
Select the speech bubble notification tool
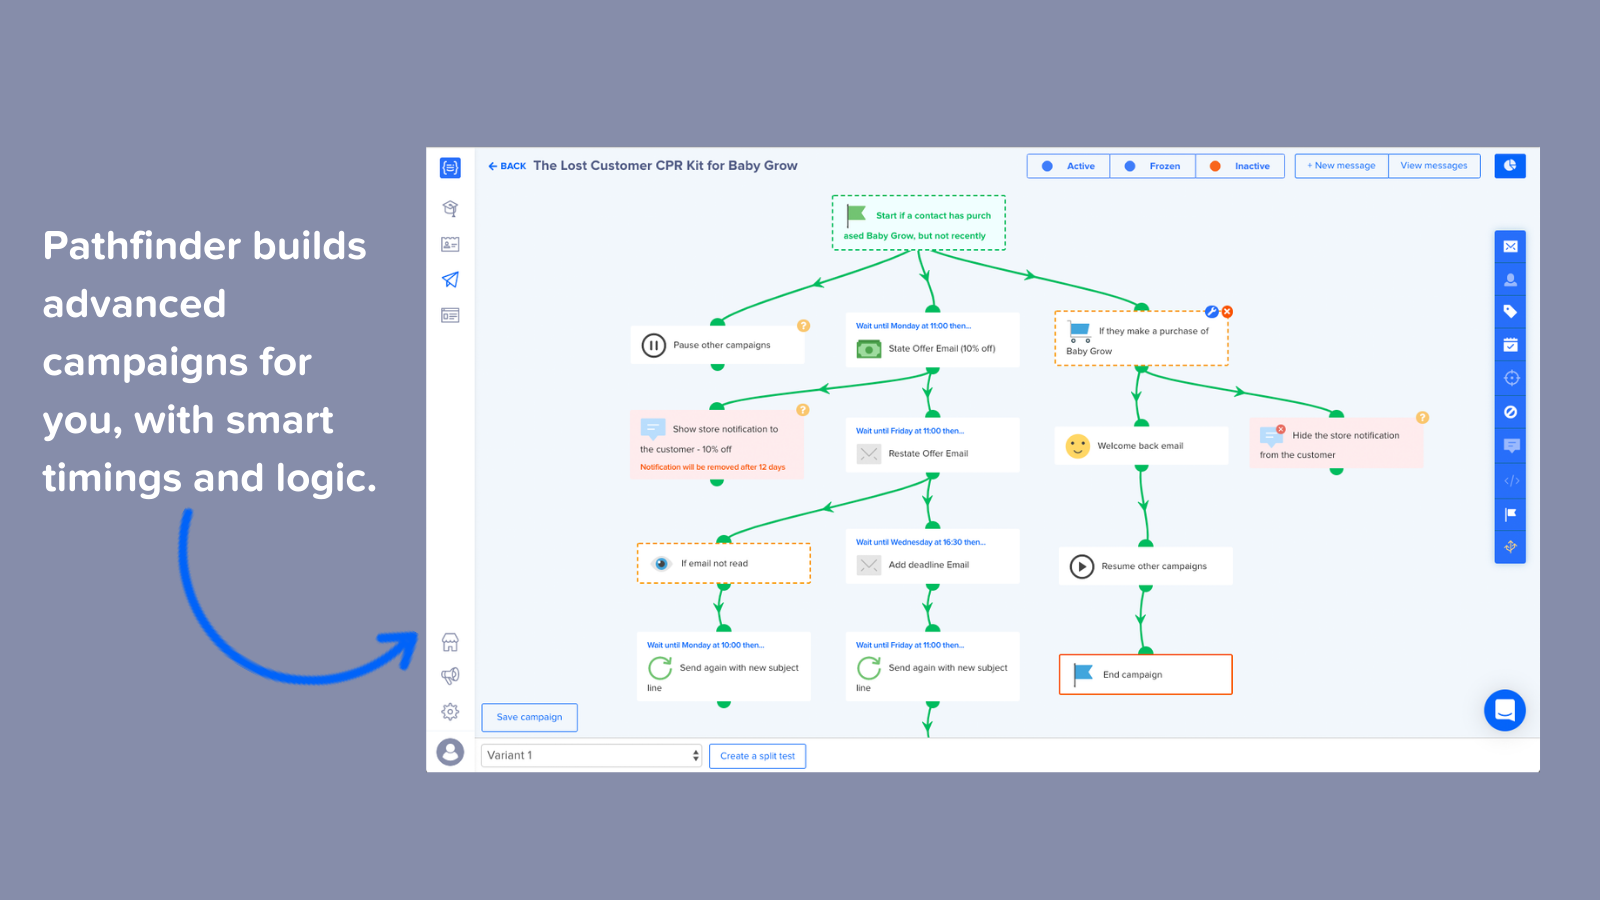1510,446
